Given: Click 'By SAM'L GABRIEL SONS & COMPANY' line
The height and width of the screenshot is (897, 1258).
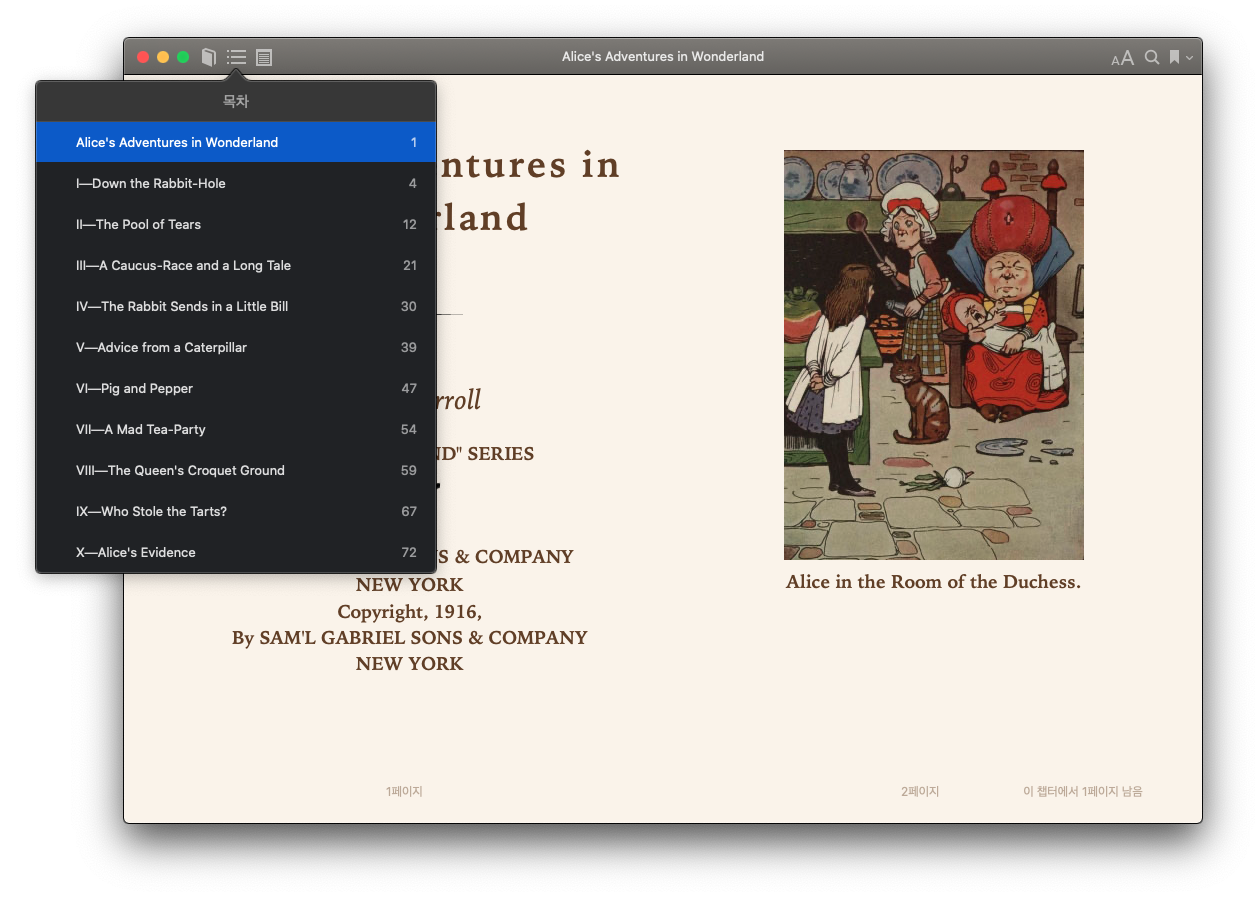Looking at the screenshot, I should tap(410, 638).
